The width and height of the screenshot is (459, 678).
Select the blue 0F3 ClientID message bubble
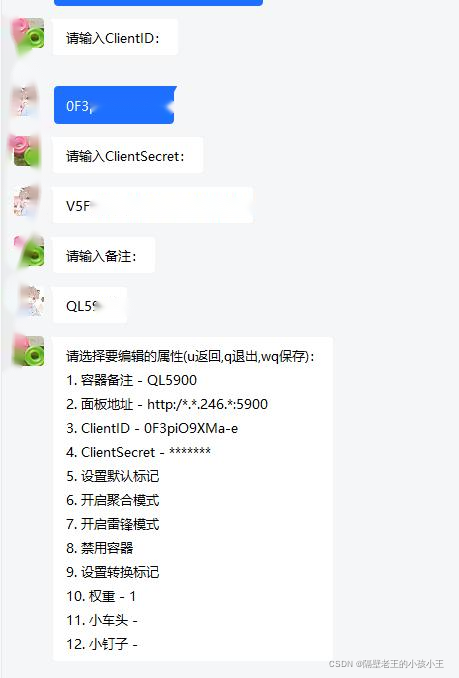coord(115,105)
